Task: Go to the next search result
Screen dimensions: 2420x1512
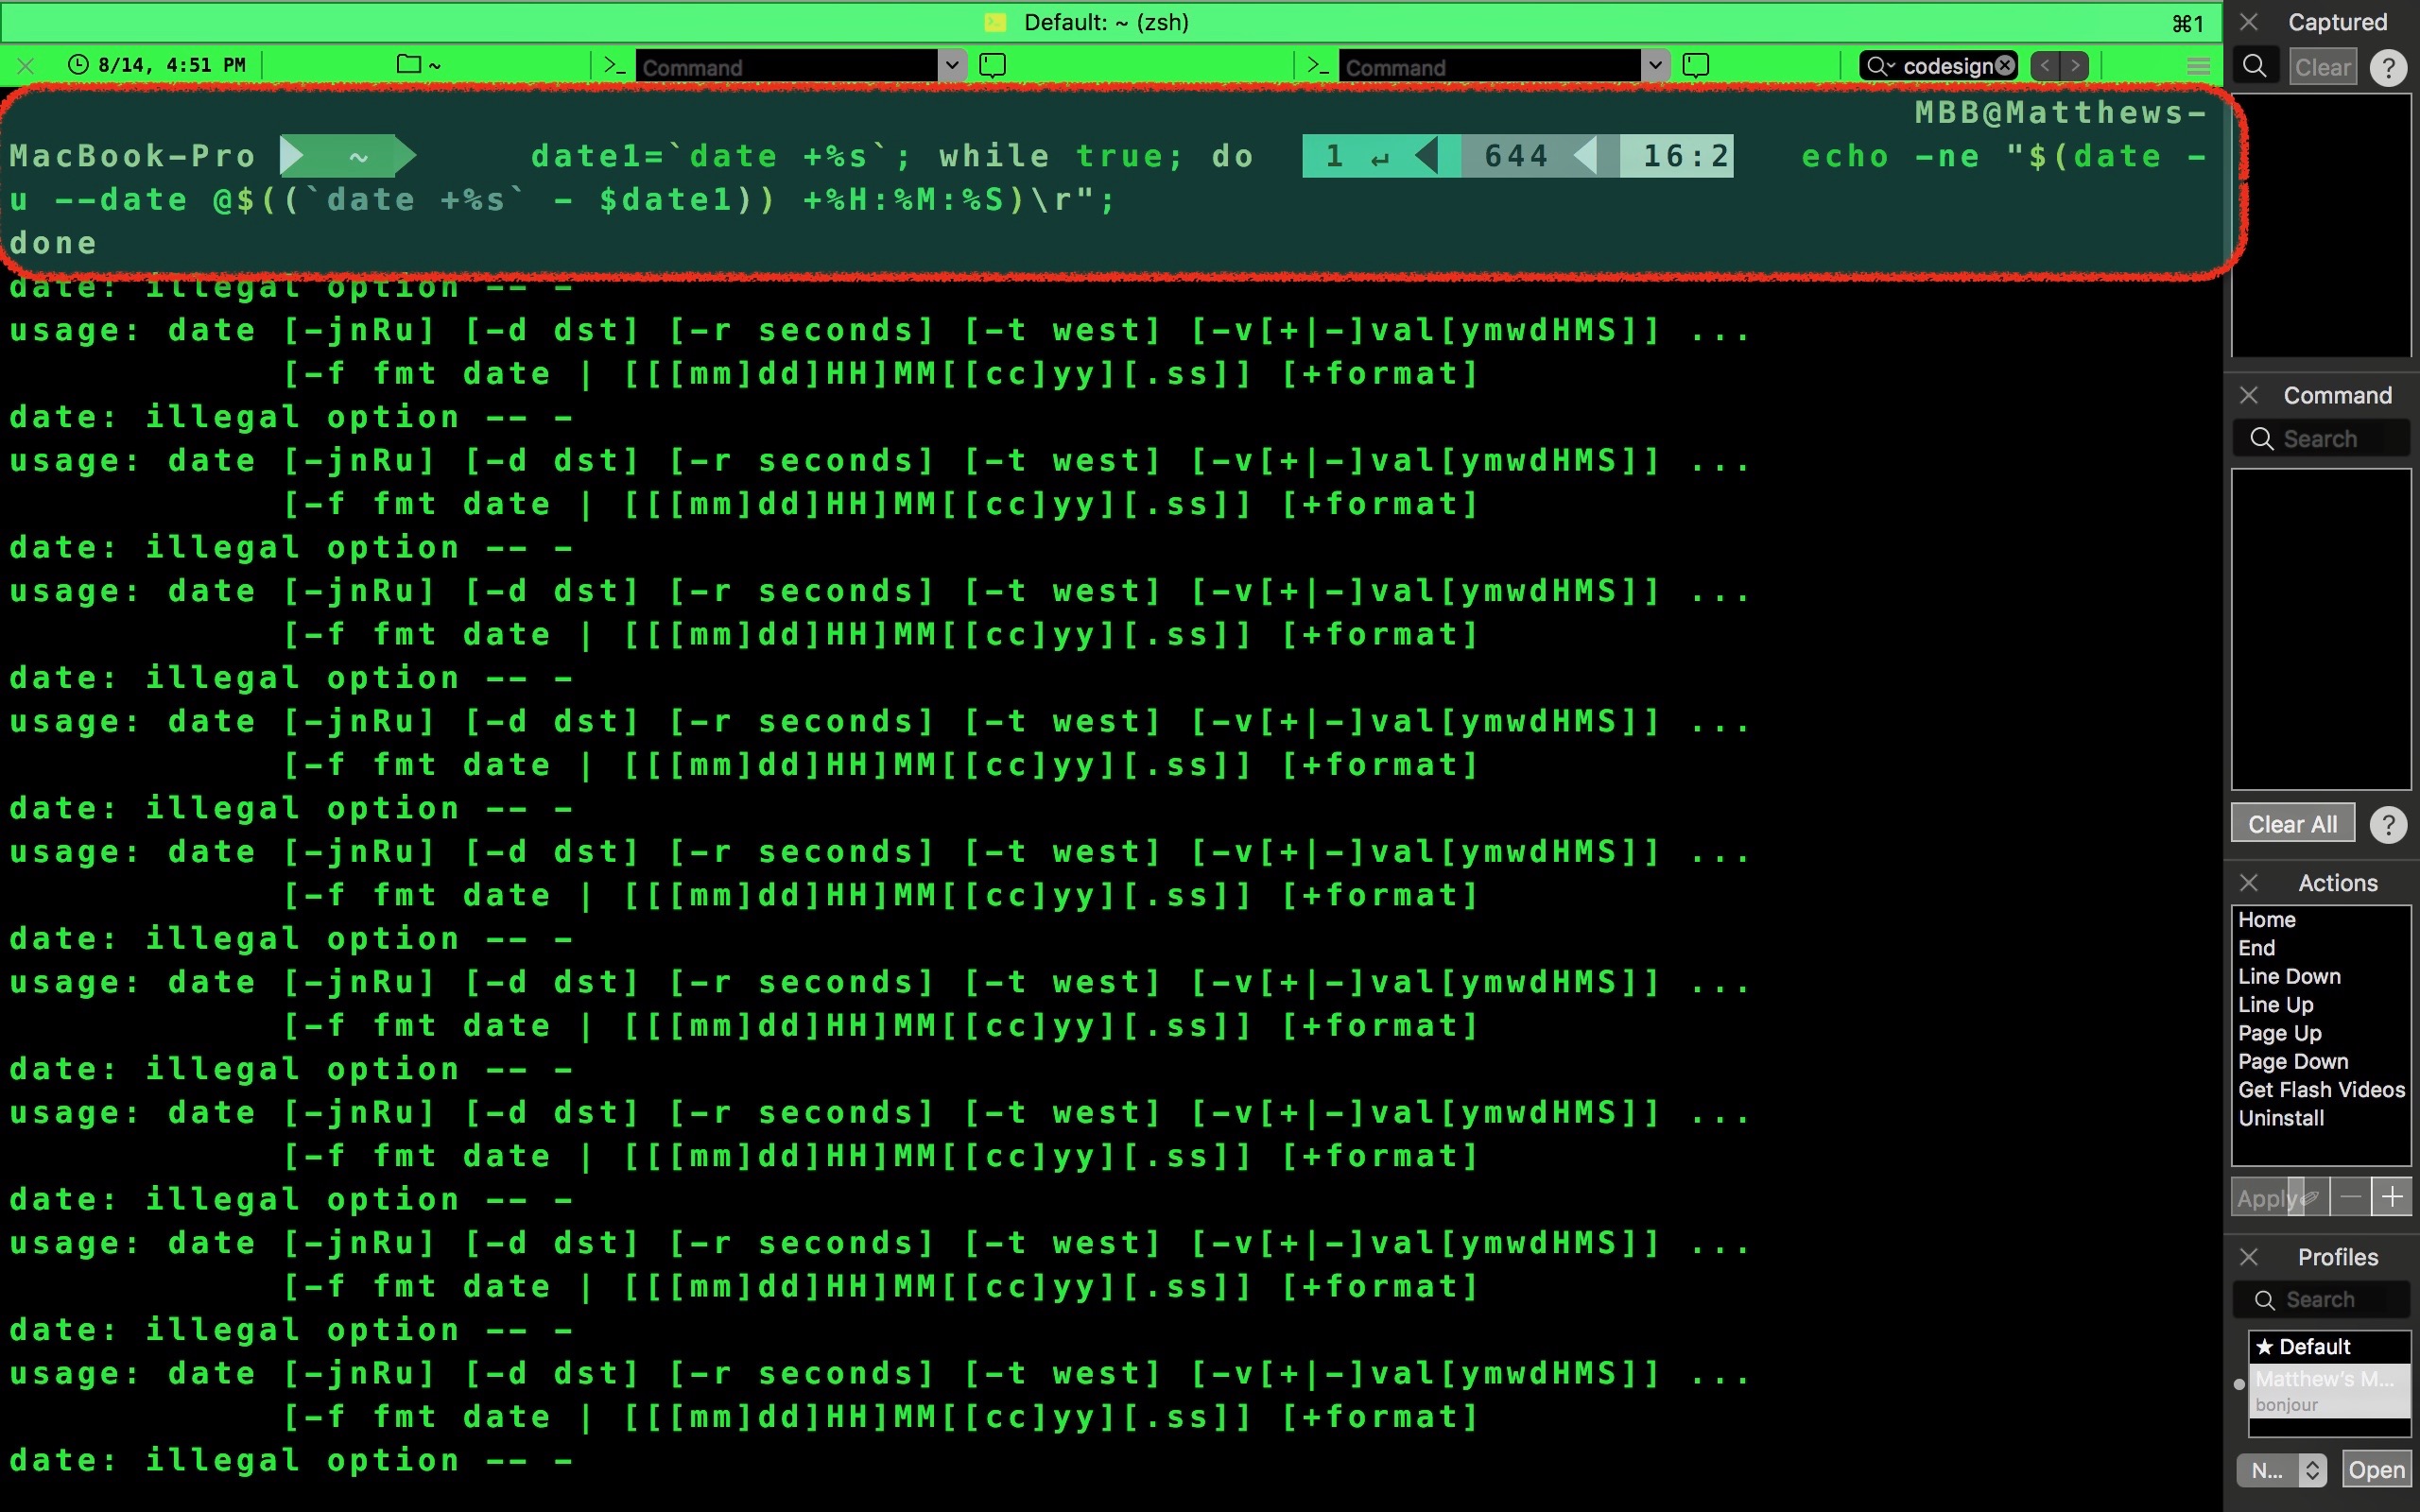Action: click(x=2076, y=66)
